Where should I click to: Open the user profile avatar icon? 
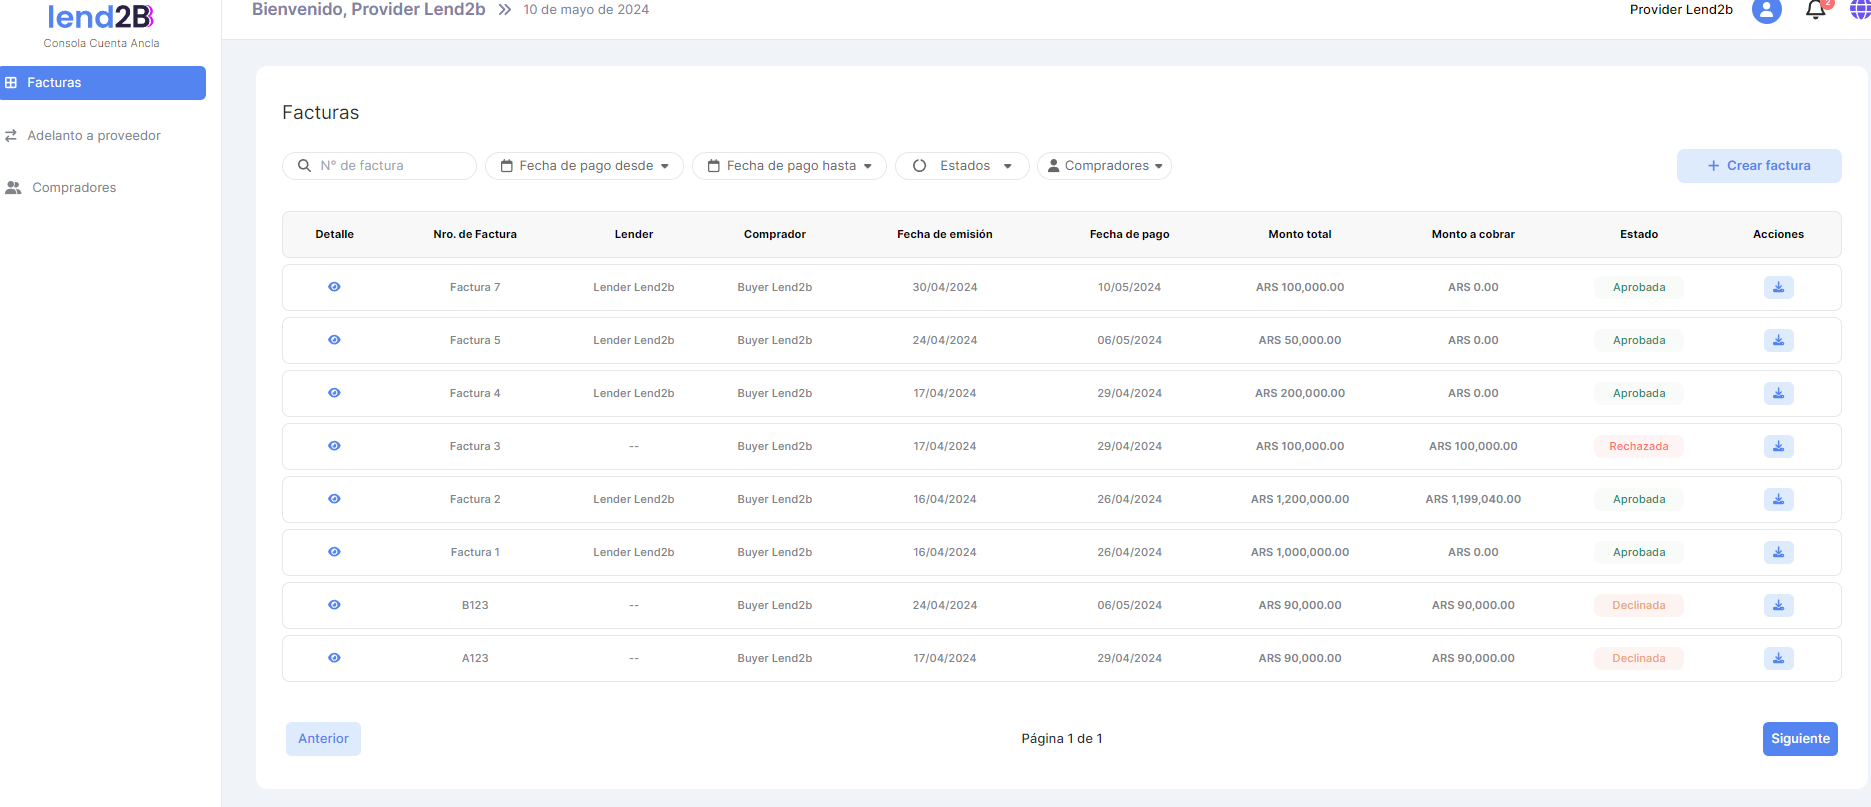(x=1766, y=11)
